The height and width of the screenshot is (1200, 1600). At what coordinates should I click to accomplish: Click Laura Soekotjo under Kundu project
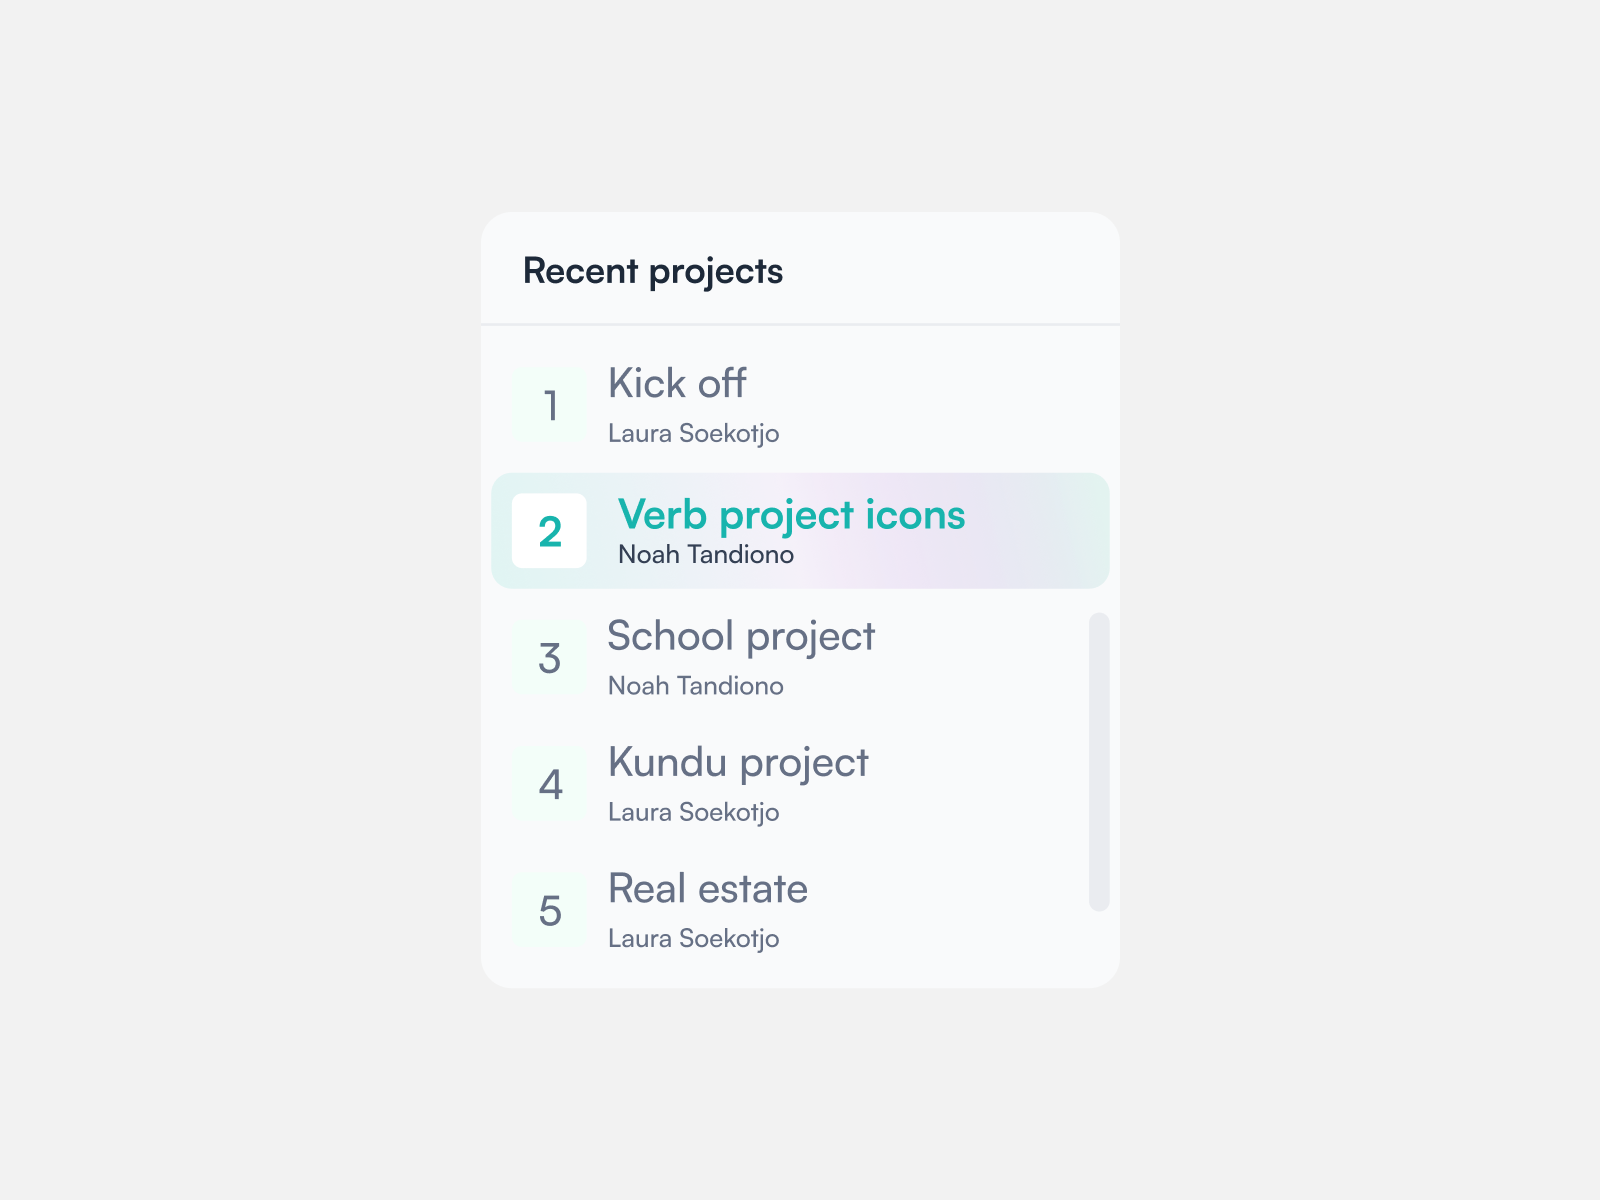coord(693,812)
